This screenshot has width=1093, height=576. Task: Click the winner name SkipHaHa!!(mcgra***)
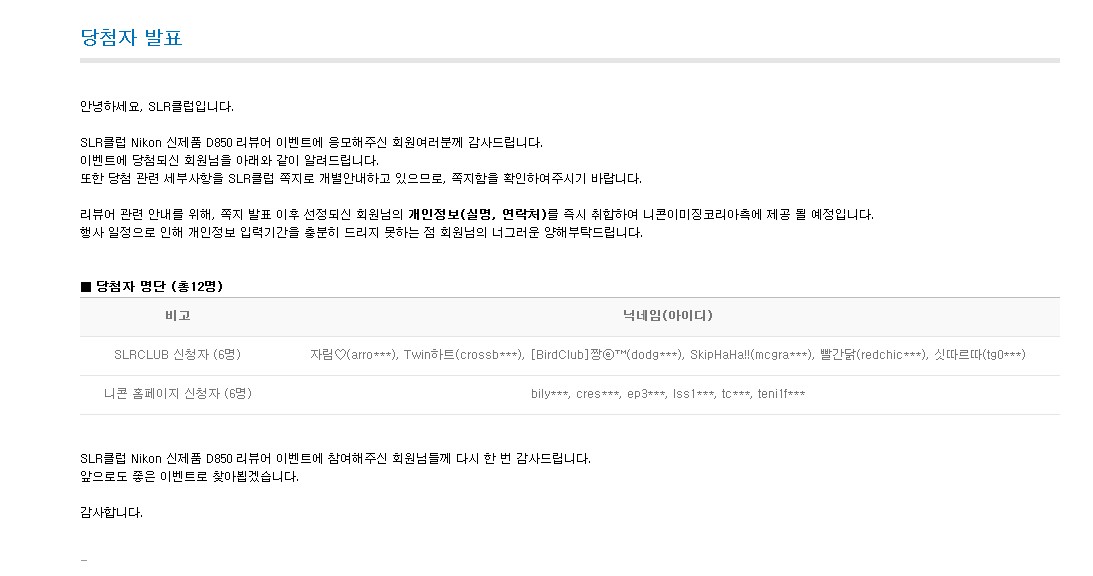click(x=751, y=355)
